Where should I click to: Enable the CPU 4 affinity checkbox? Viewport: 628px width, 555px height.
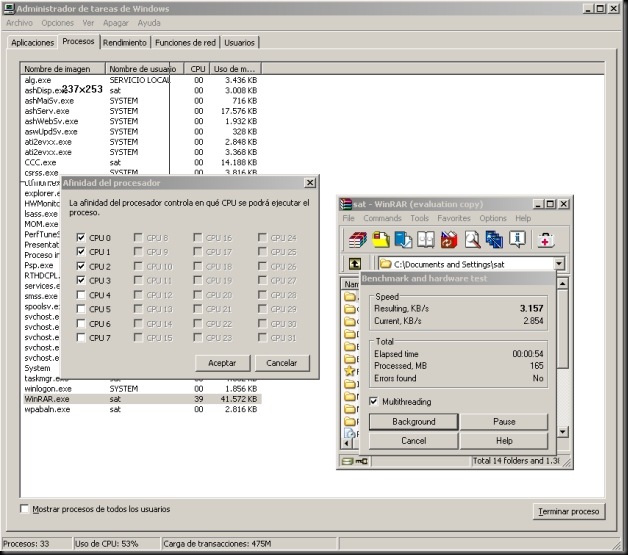point(81,295)
